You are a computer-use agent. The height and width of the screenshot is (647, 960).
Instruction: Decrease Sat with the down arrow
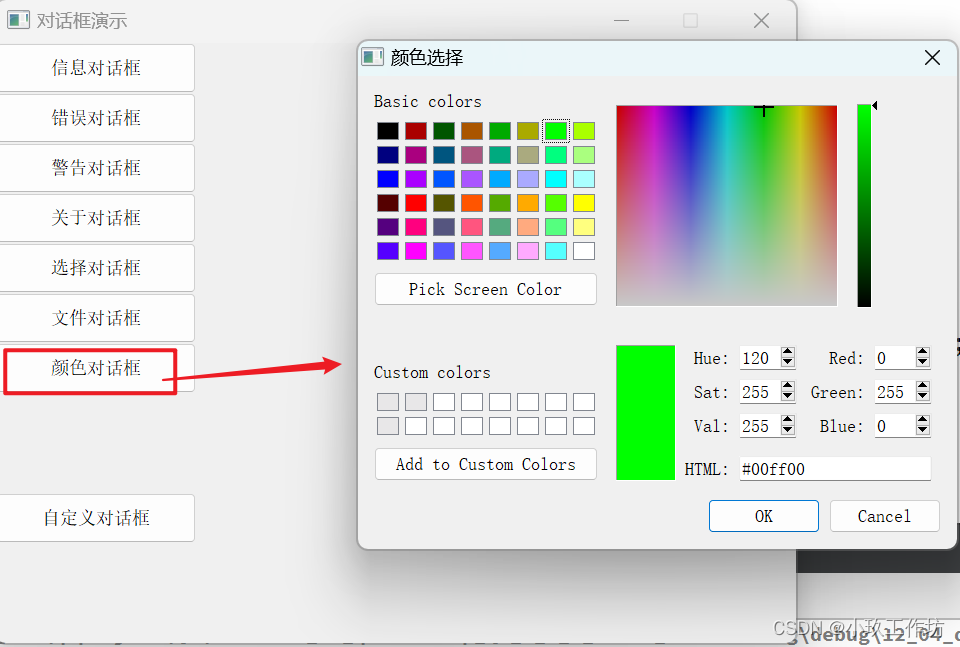coord(788,396)
